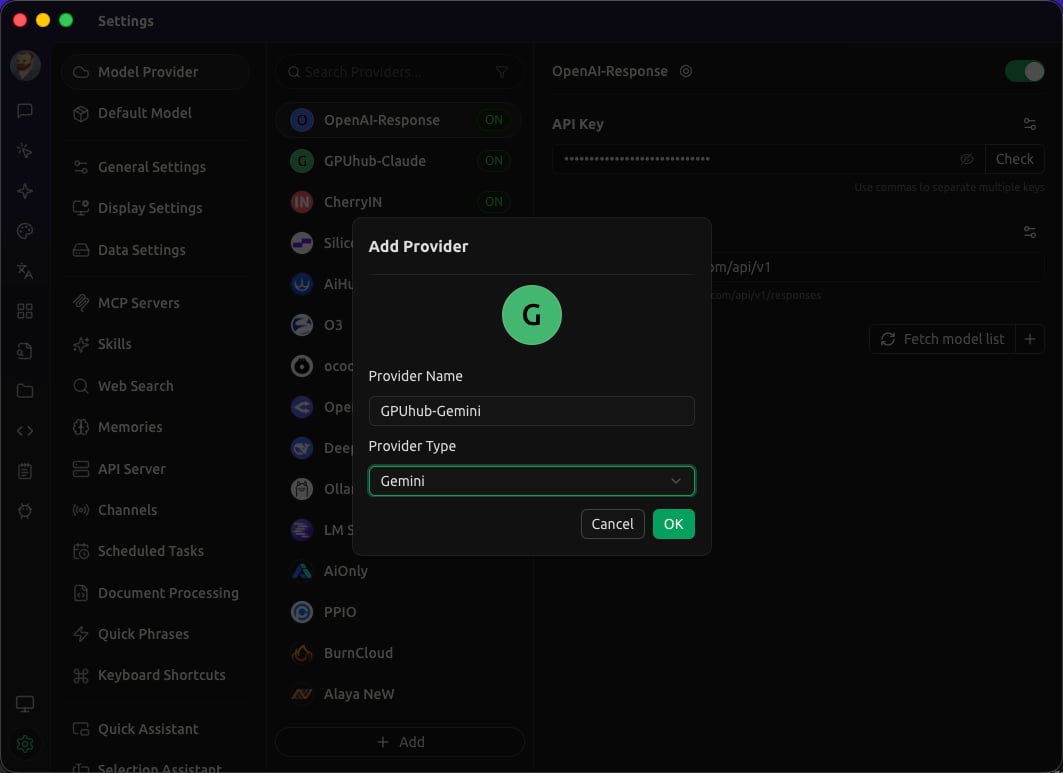The width and height of the screenshot is (1063, 773).
Task: Open the sparkle cursor icon in the sidebar
Action: (25, 151)
